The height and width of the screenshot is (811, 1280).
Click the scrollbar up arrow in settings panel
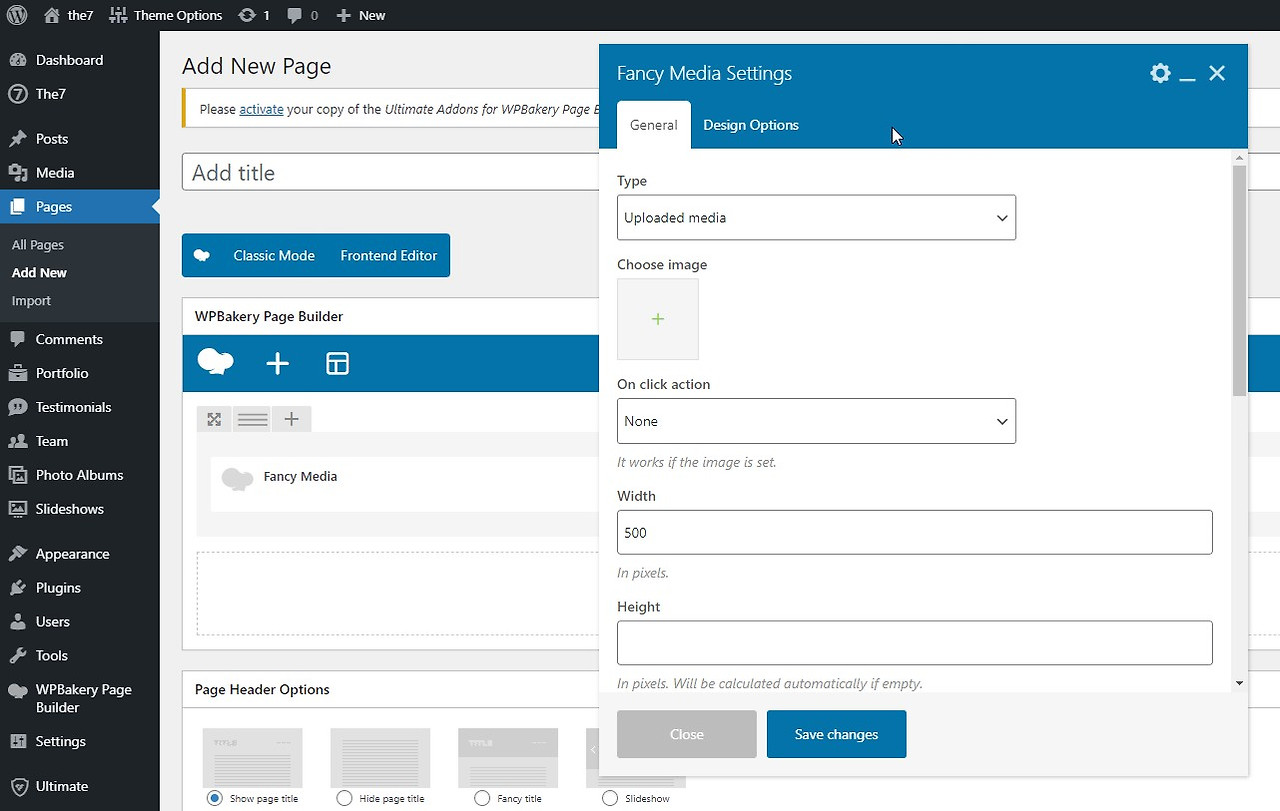(1240, 158)
